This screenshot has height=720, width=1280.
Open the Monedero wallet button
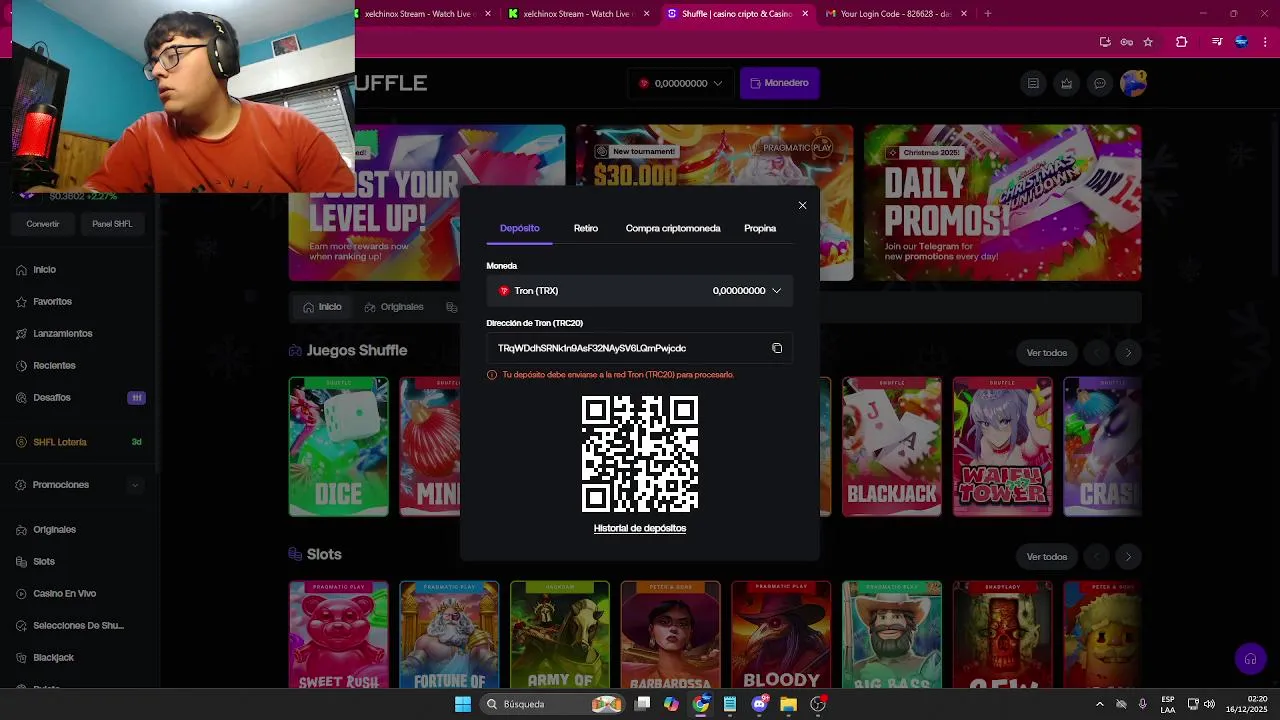[x=780, y=83]
